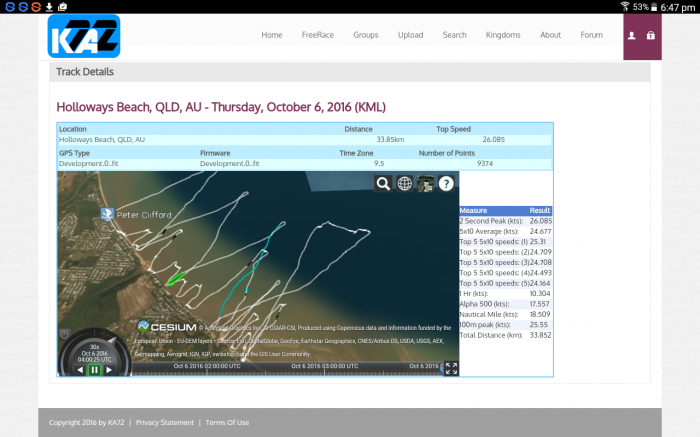Click the Peter Clifford windsurfer marker
This screenshot has width=700, height=437.
click(106, 214)
